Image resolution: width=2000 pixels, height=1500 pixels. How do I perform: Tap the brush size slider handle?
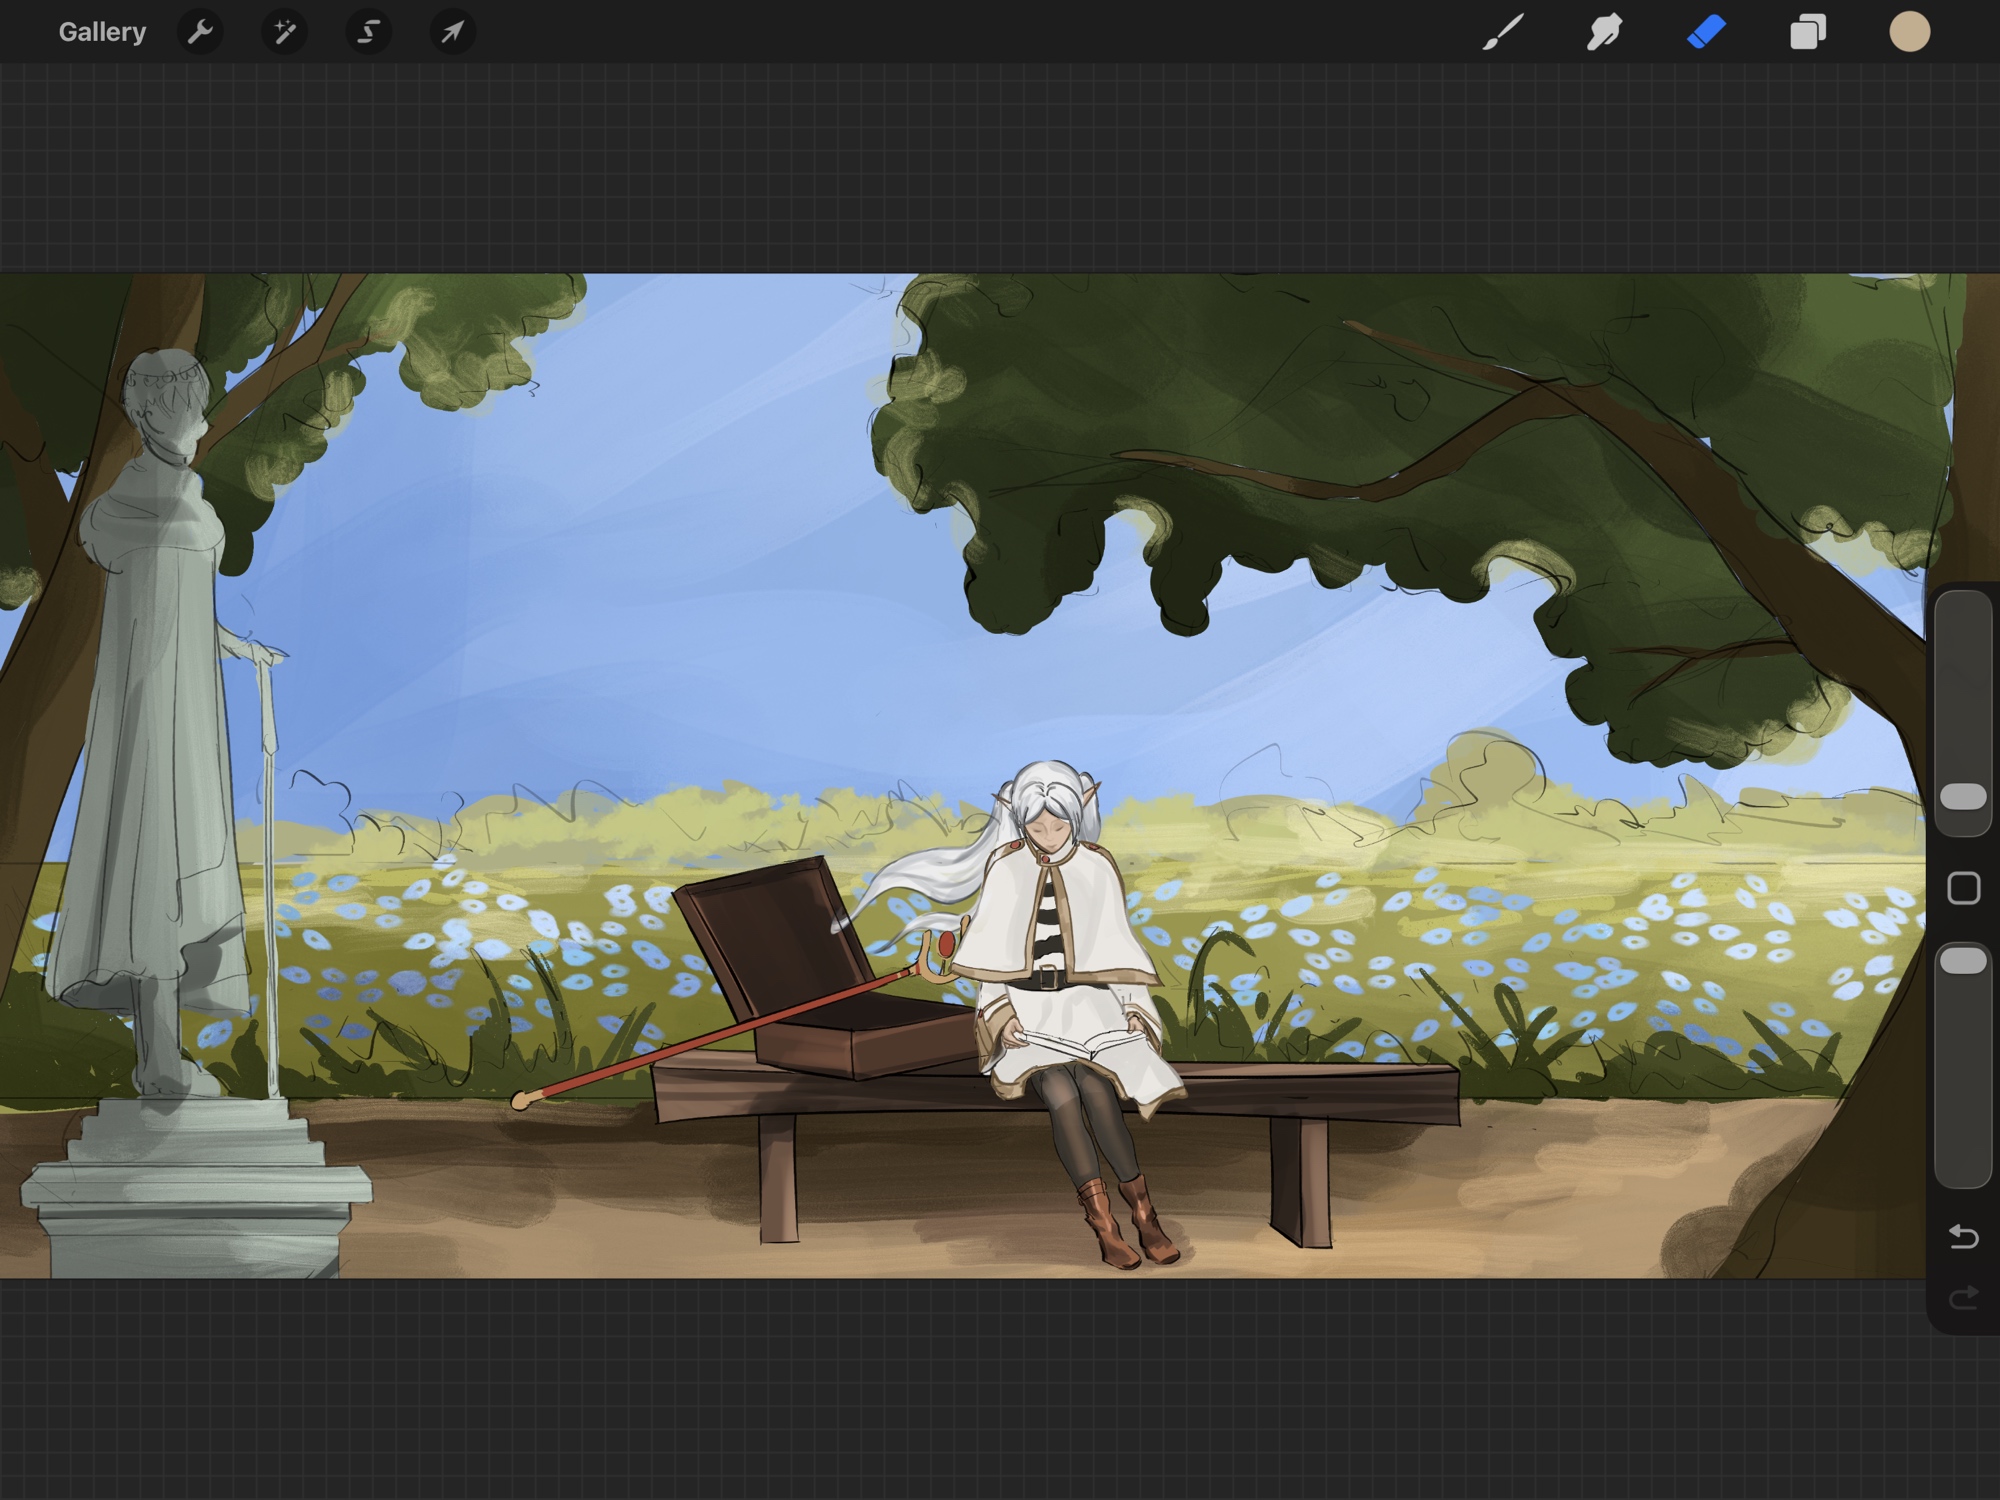click(1963, 797)
